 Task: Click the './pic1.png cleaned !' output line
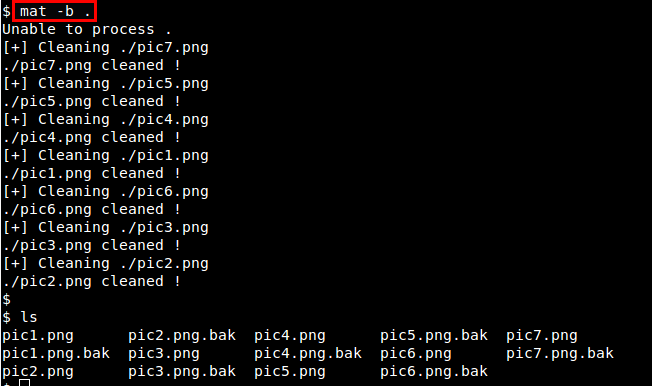point(91,173)
